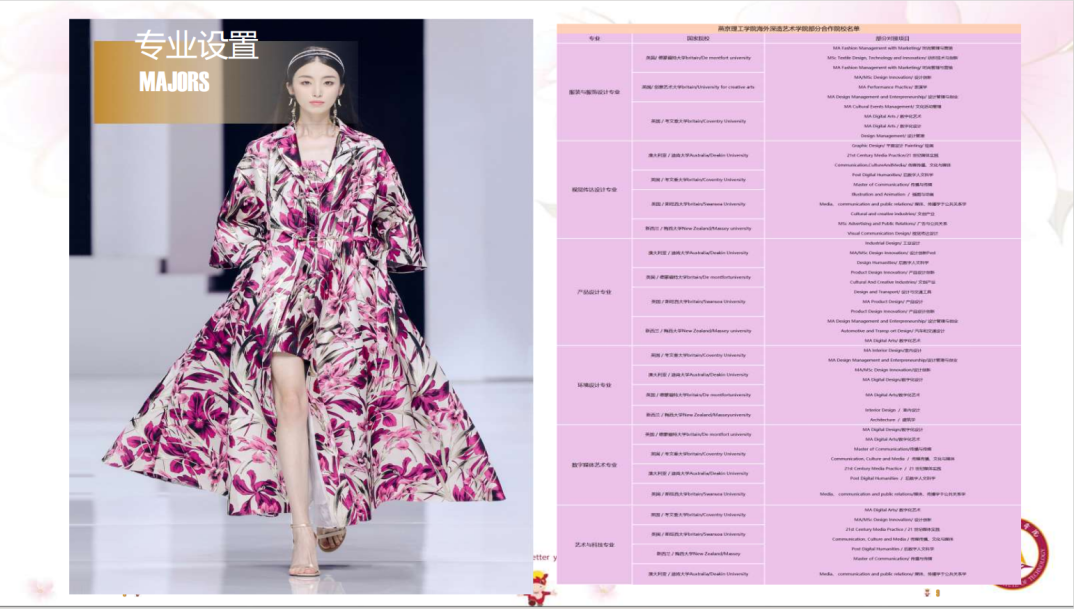
Task: Click the MAJORS heading text
Action: click(x=174, y=82)
